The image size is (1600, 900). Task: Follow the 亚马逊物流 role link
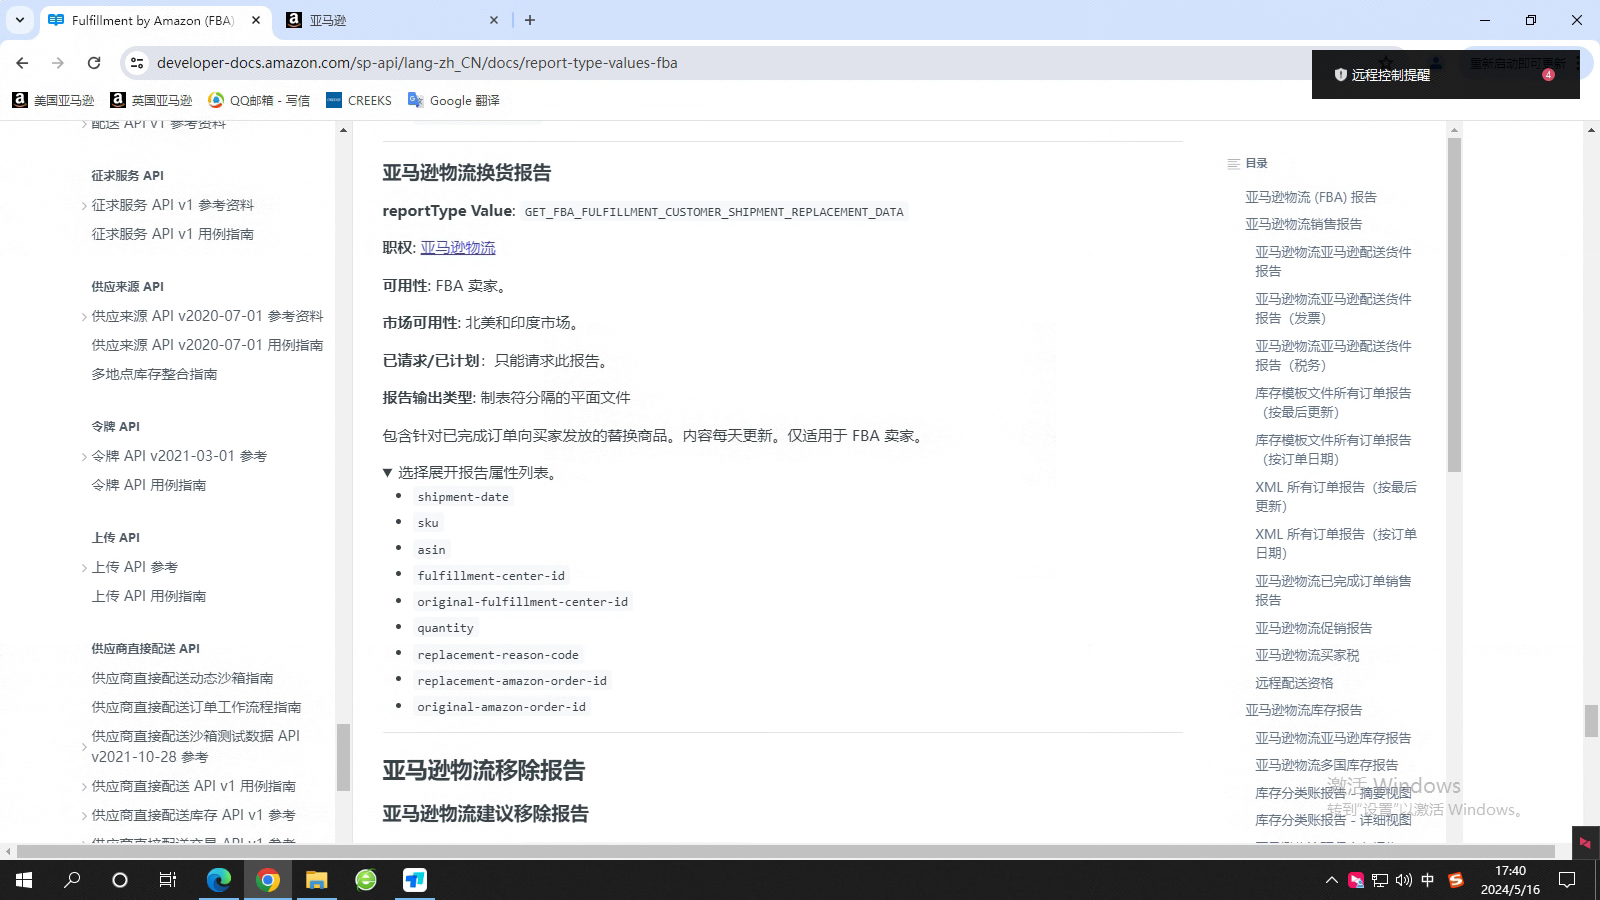coord(458,247)
